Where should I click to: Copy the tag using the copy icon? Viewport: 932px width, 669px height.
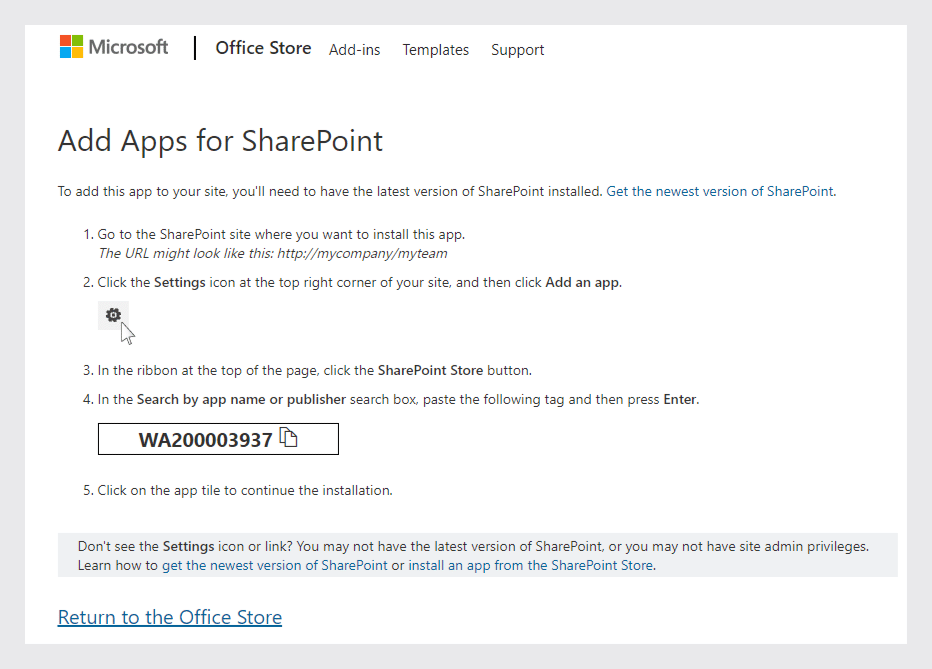[289, 438]
